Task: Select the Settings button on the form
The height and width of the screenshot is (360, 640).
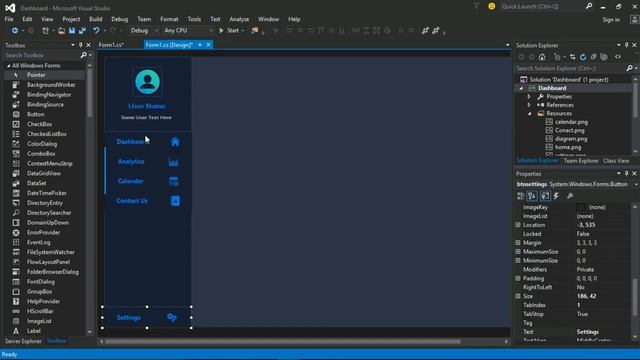Action: pyautogui.click(x=147, y=318)
